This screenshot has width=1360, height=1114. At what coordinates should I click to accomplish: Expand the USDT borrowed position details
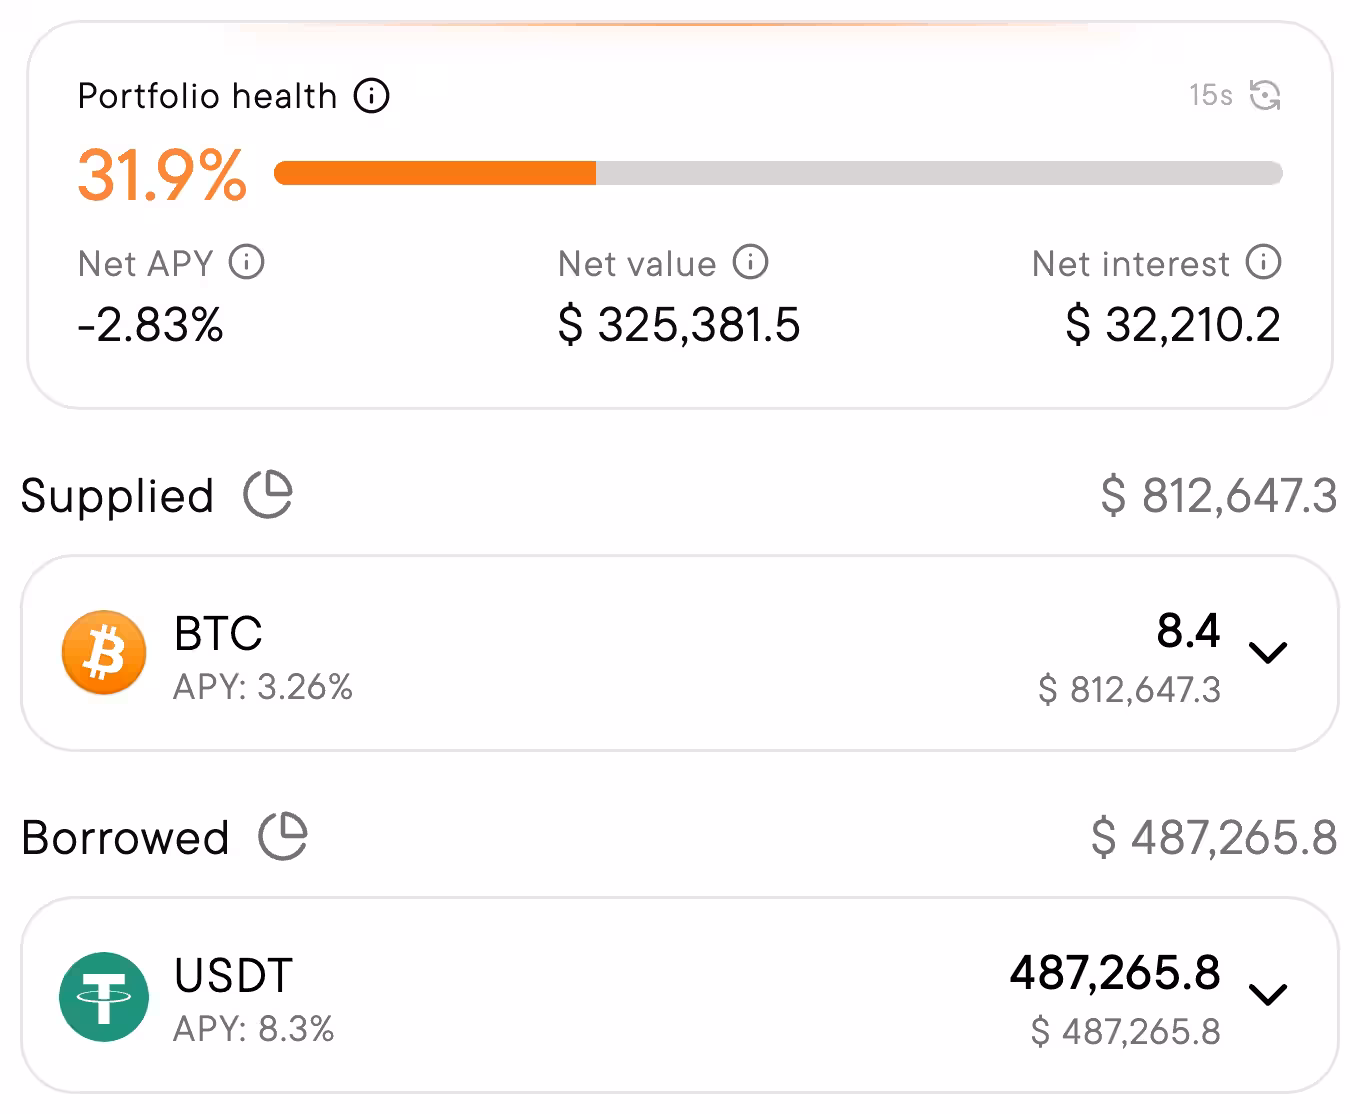point(1268,995)
